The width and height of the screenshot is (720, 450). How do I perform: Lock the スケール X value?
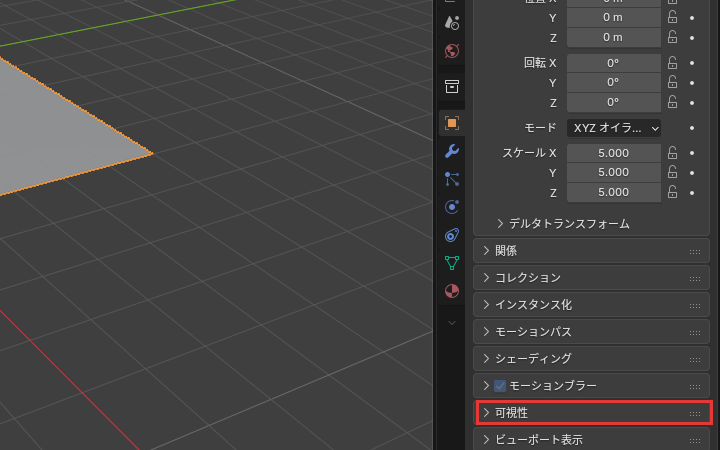click(672, 152)
